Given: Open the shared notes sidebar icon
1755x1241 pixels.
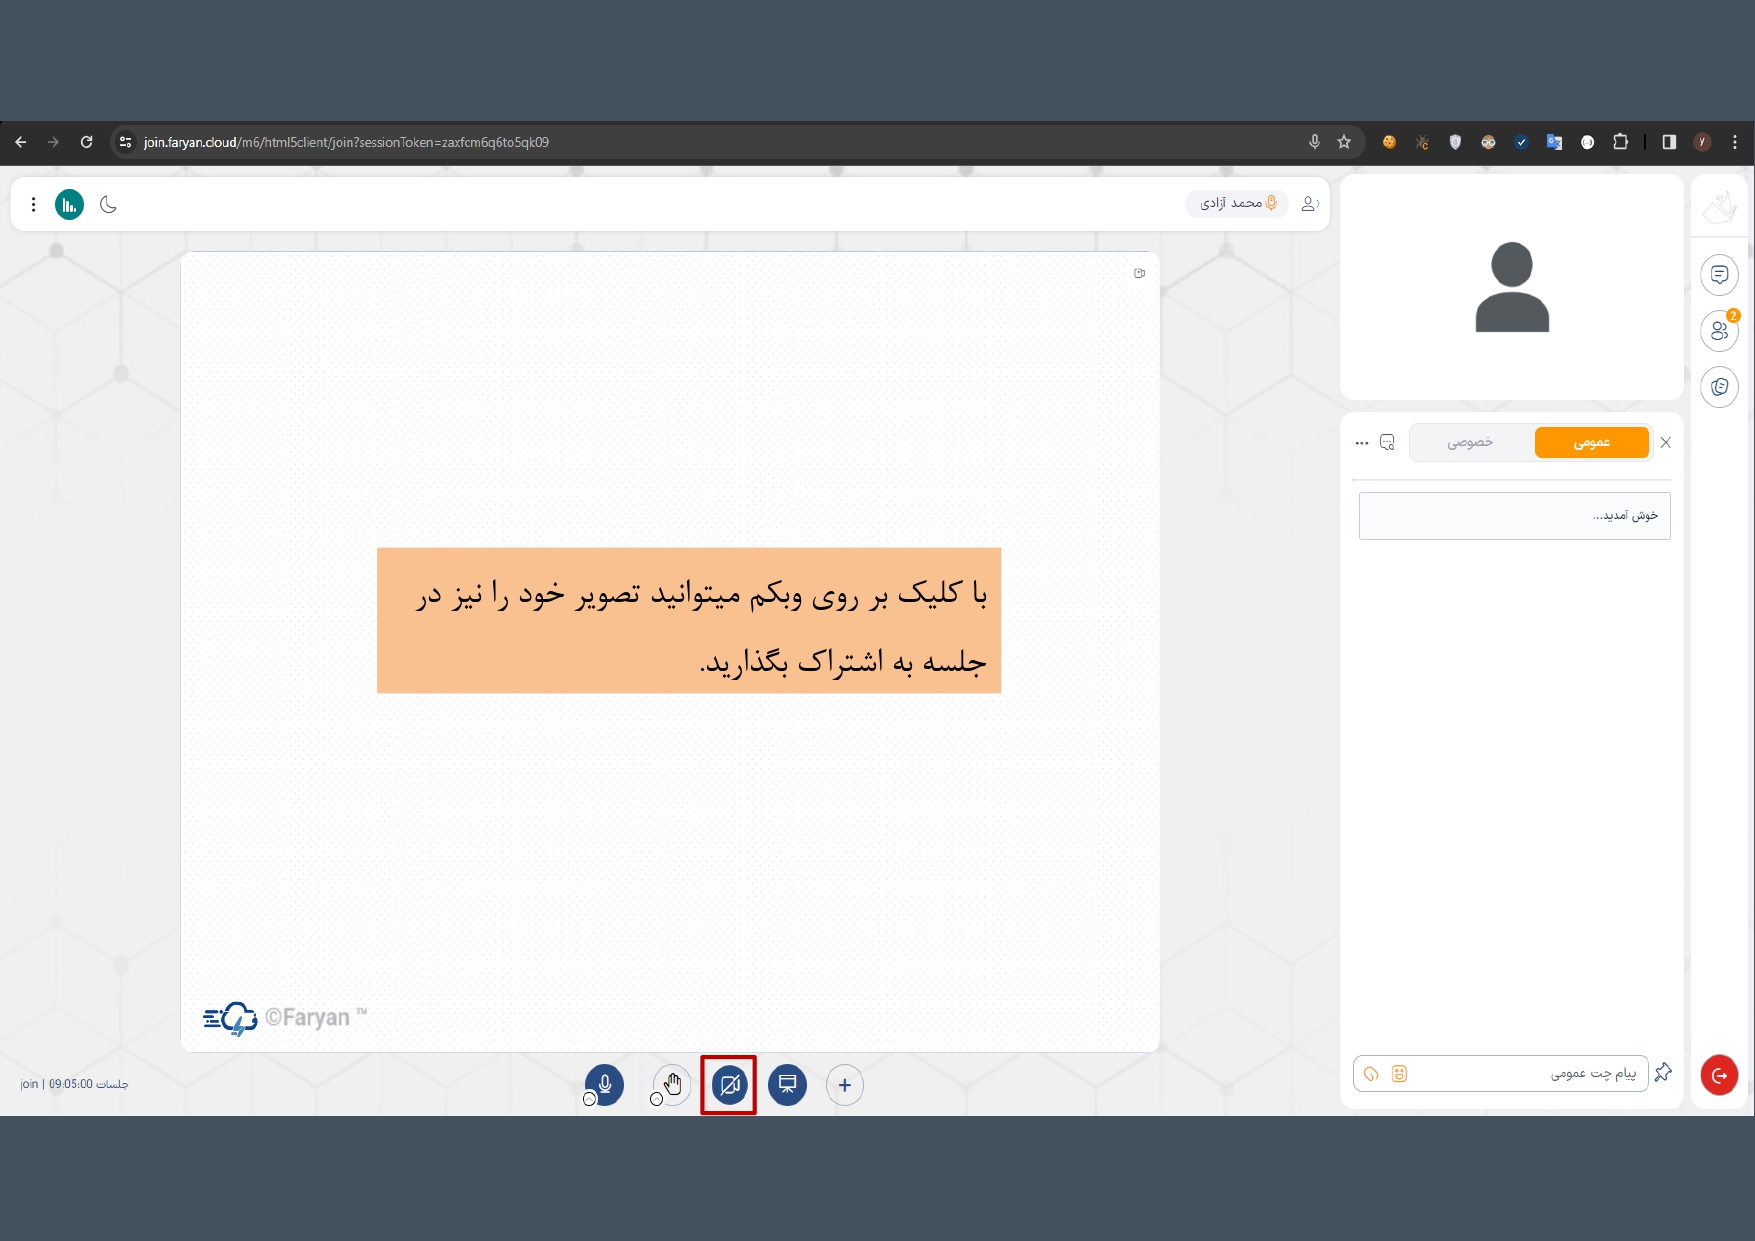Looking at the screenshot, I should [1719, 387].
